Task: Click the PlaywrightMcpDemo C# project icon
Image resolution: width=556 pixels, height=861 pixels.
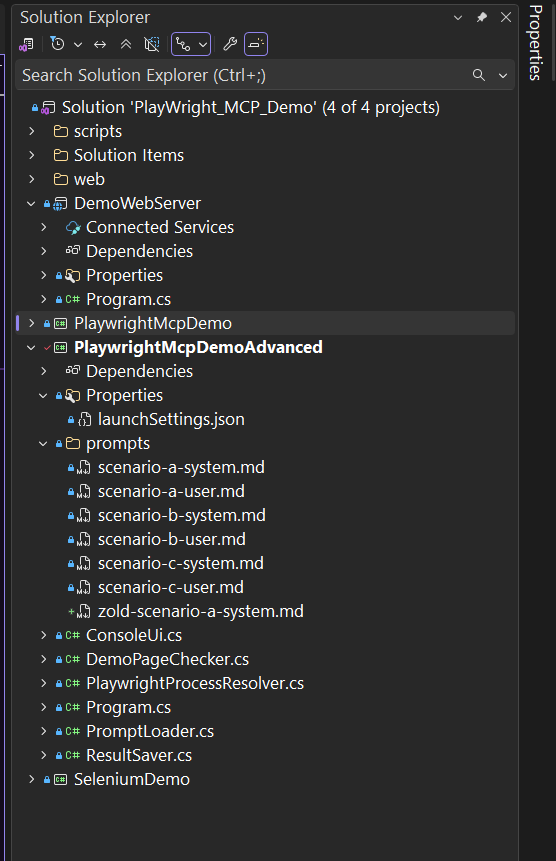Action: (60, 323)
